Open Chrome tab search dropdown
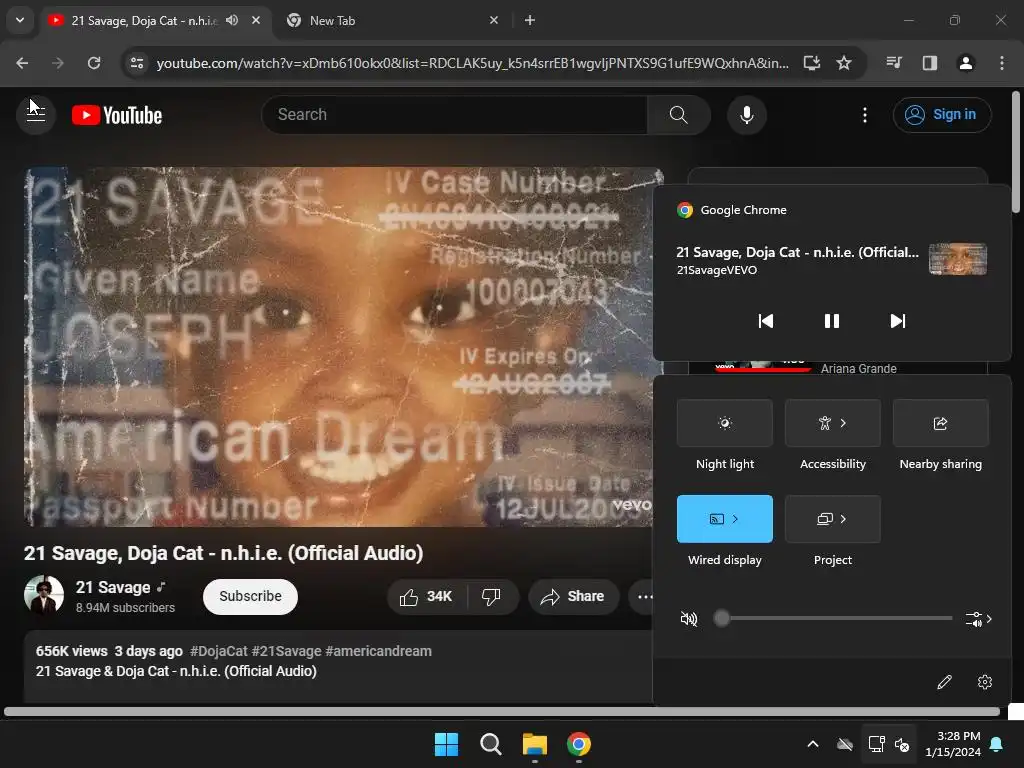 (20, 20)
